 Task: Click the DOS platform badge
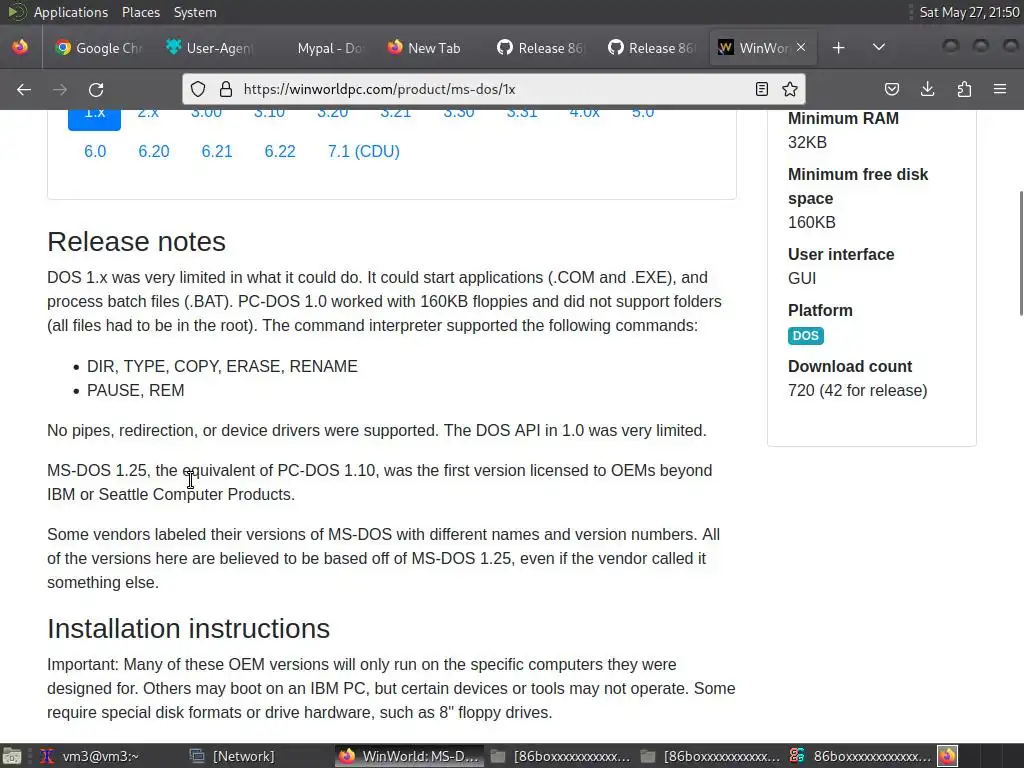(805, 336)
